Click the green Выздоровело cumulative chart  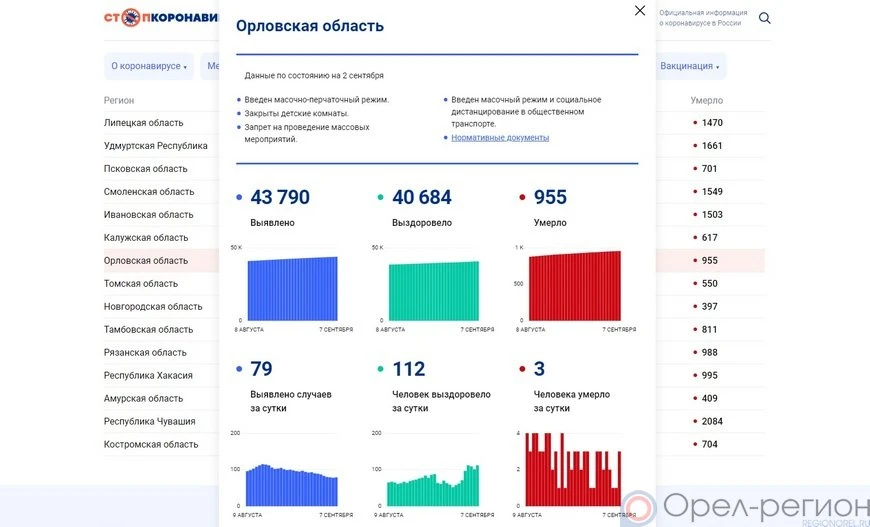tap(434, 290)
